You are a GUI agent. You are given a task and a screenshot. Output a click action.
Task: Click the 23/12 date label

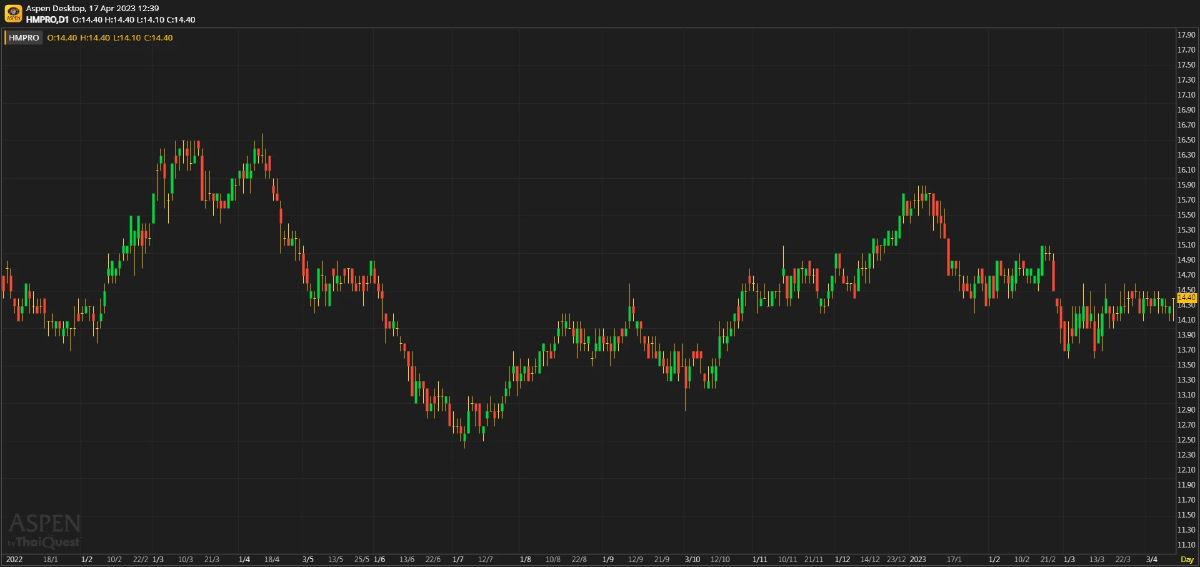tap(898, 559)
